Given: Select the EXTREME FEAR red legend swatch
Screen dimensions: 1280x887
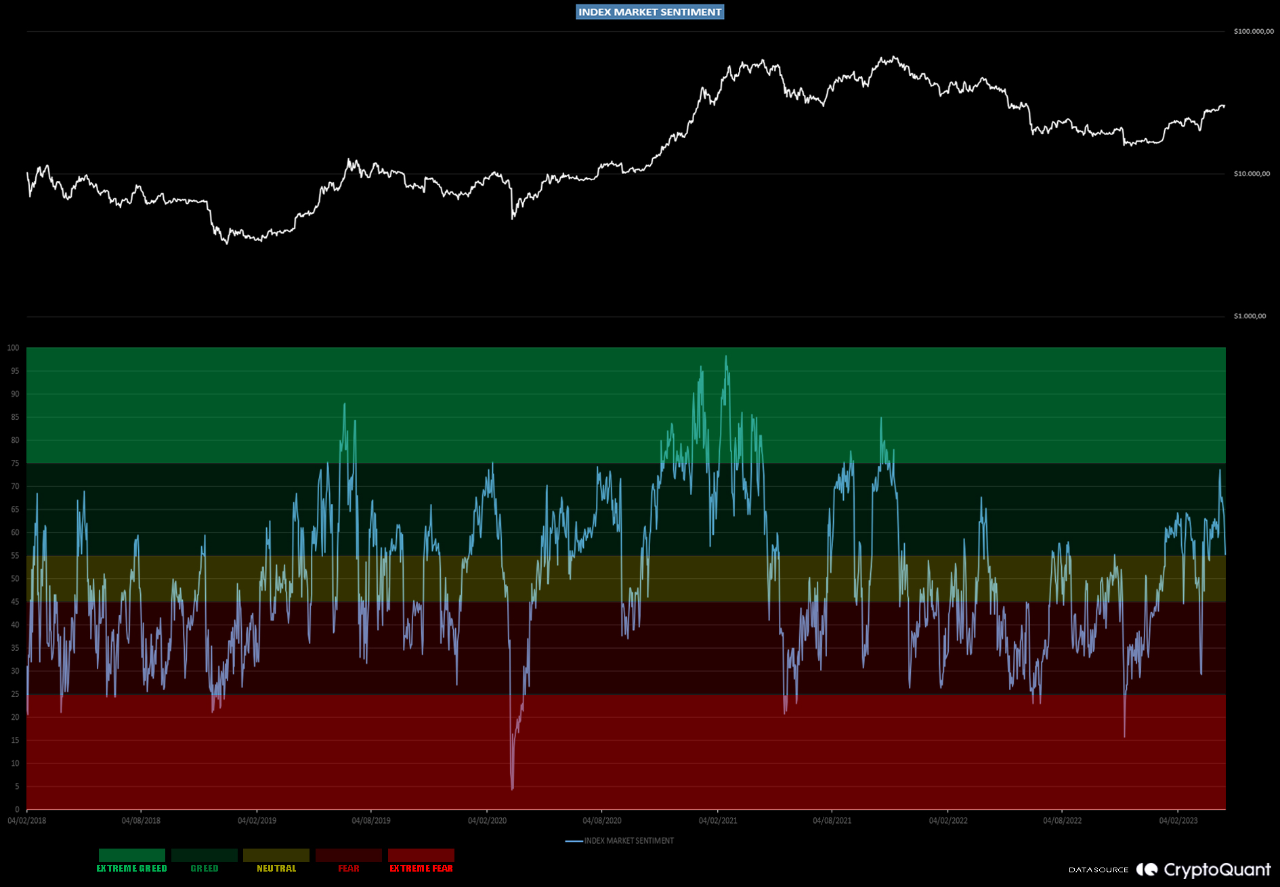Looking at the screenshot, I should (421, 855).
